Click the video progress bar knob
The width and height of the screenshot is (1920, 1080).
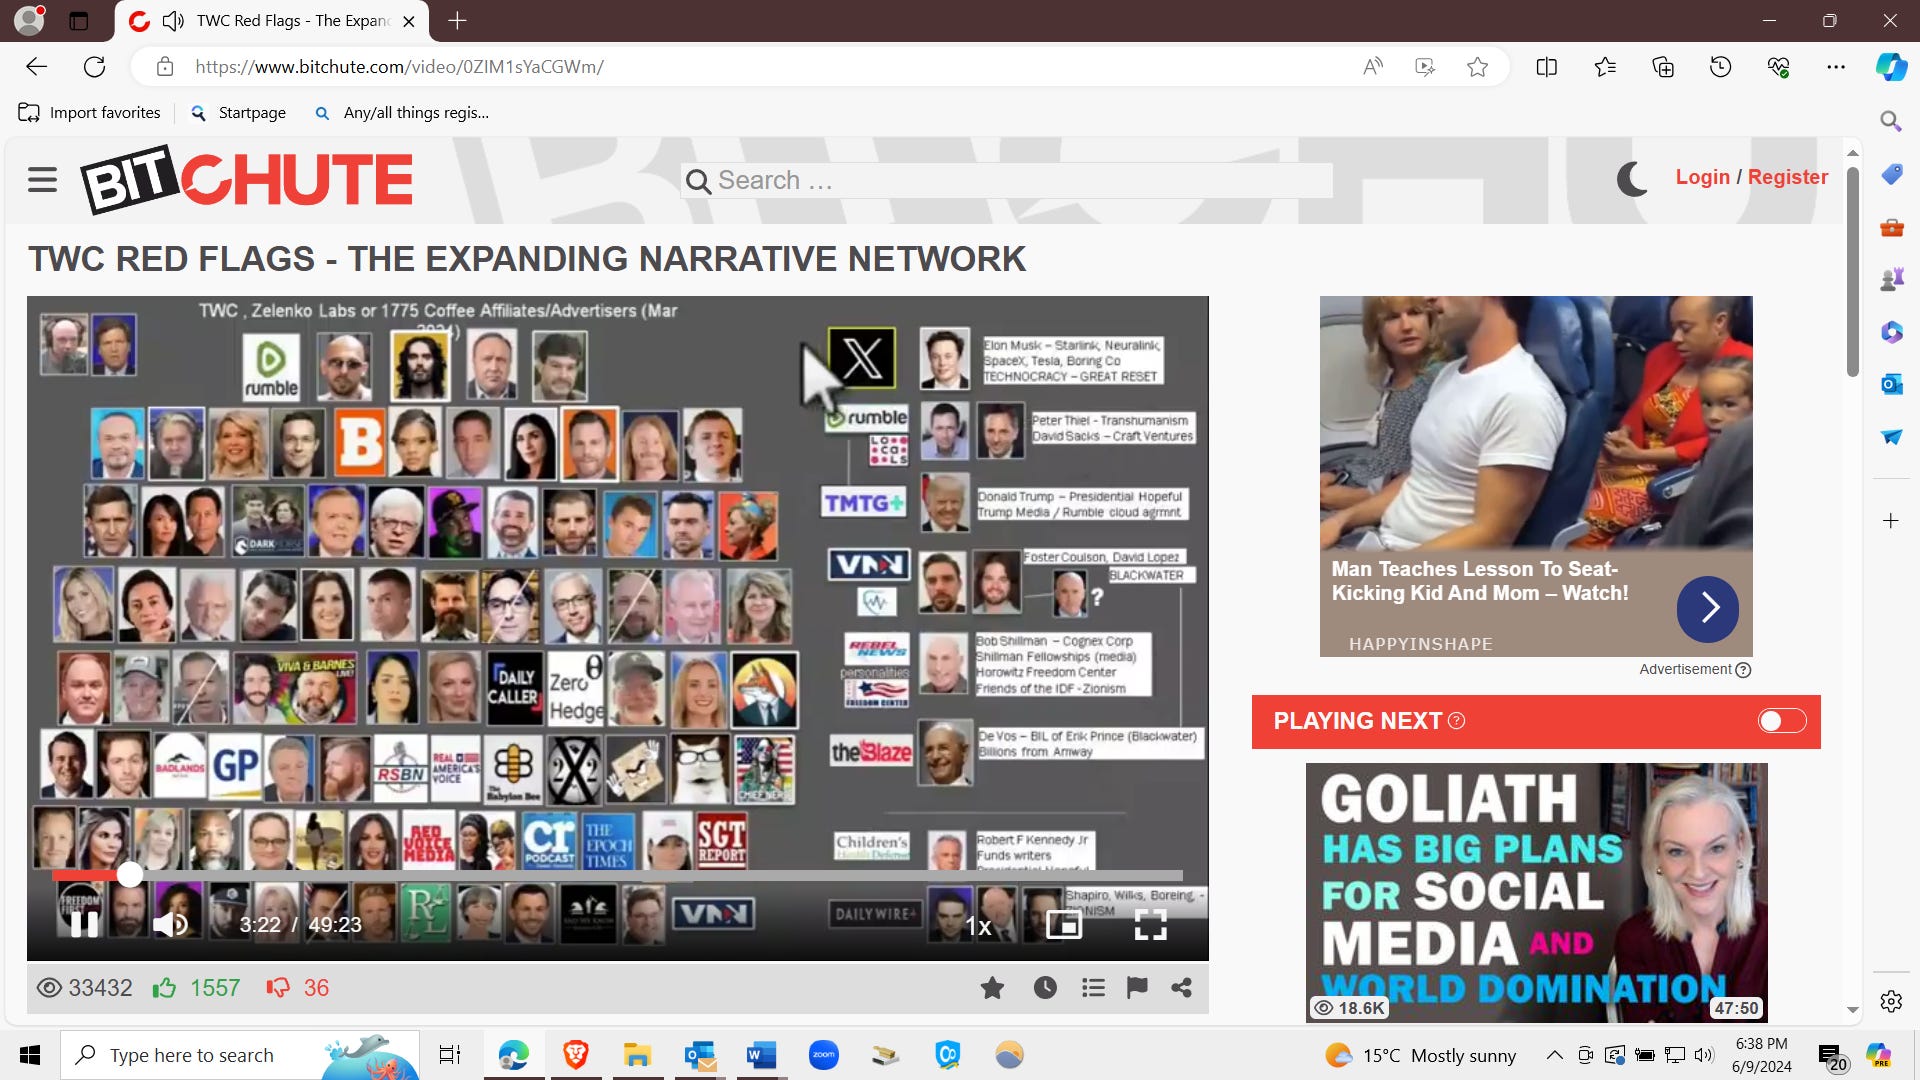coord(130,875)
